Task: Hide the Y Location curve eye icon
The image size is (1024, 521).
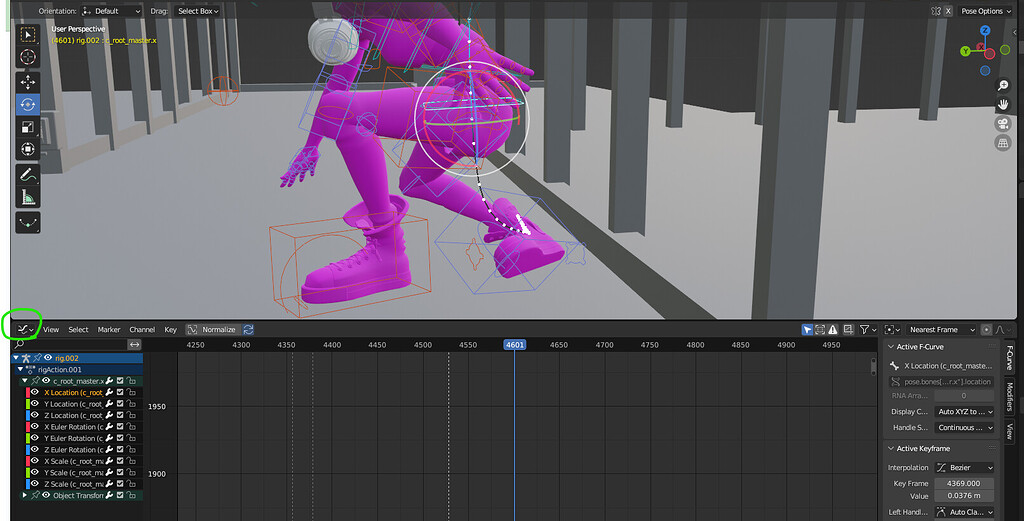Action: pos(35,403)
